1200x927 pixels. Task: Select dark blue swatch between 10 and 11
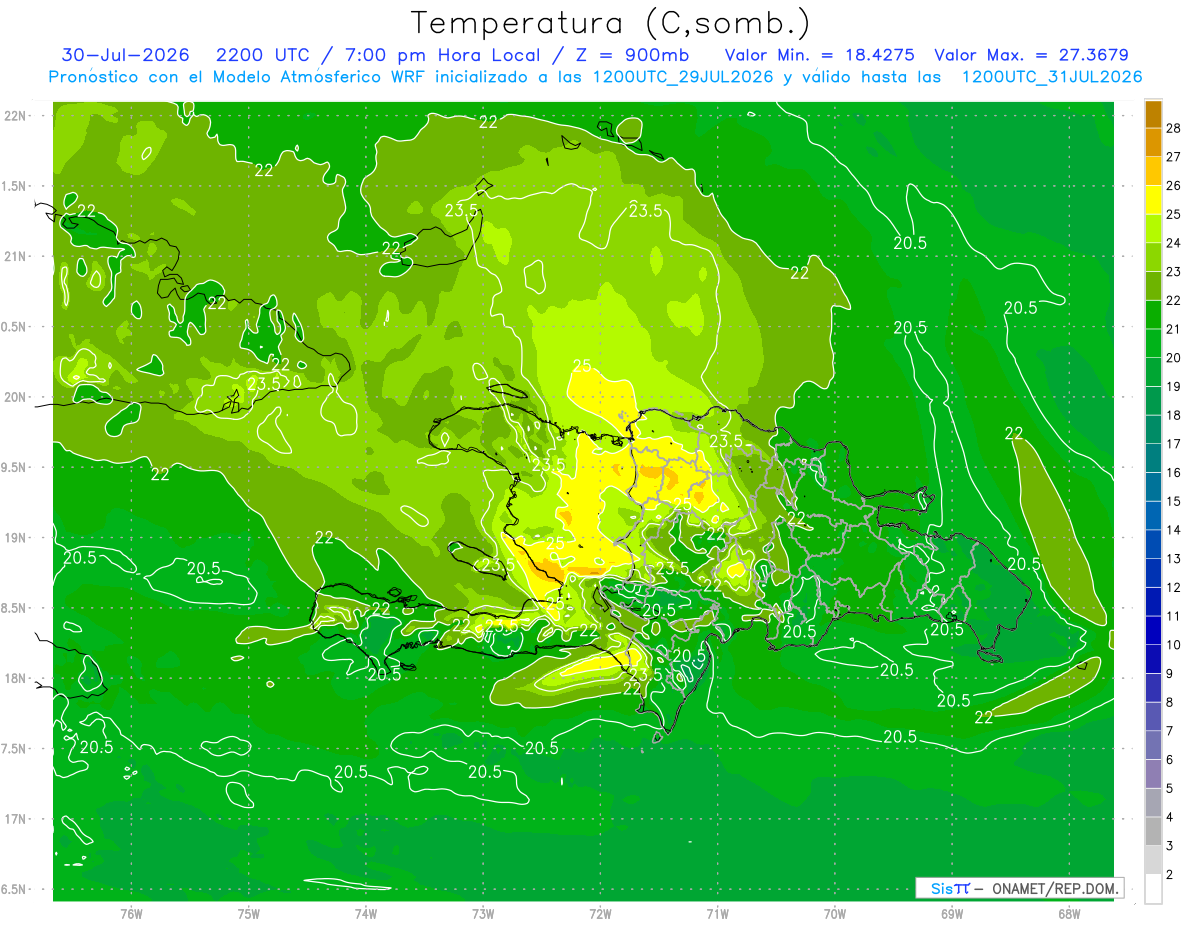point(1153,630)
